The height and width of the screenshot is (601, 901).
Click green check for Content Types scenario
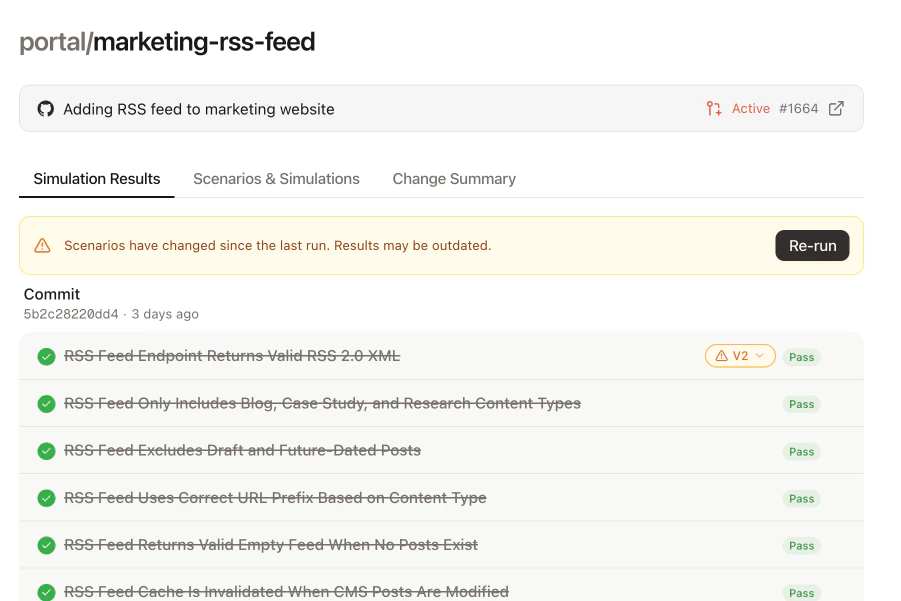click(x=46, y=404)
